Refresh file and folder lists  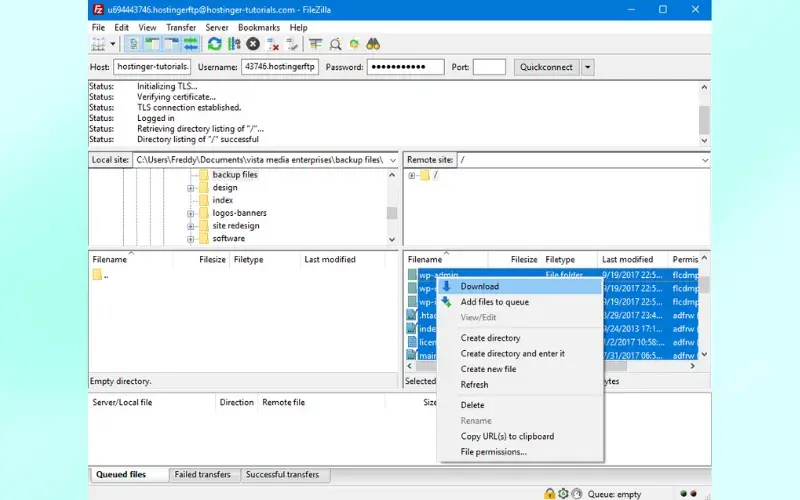tap(215, 44)
